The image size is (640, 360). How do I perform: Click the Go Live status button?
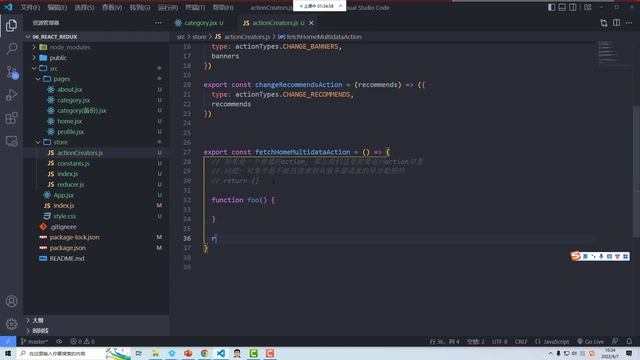tap(590, 341)
